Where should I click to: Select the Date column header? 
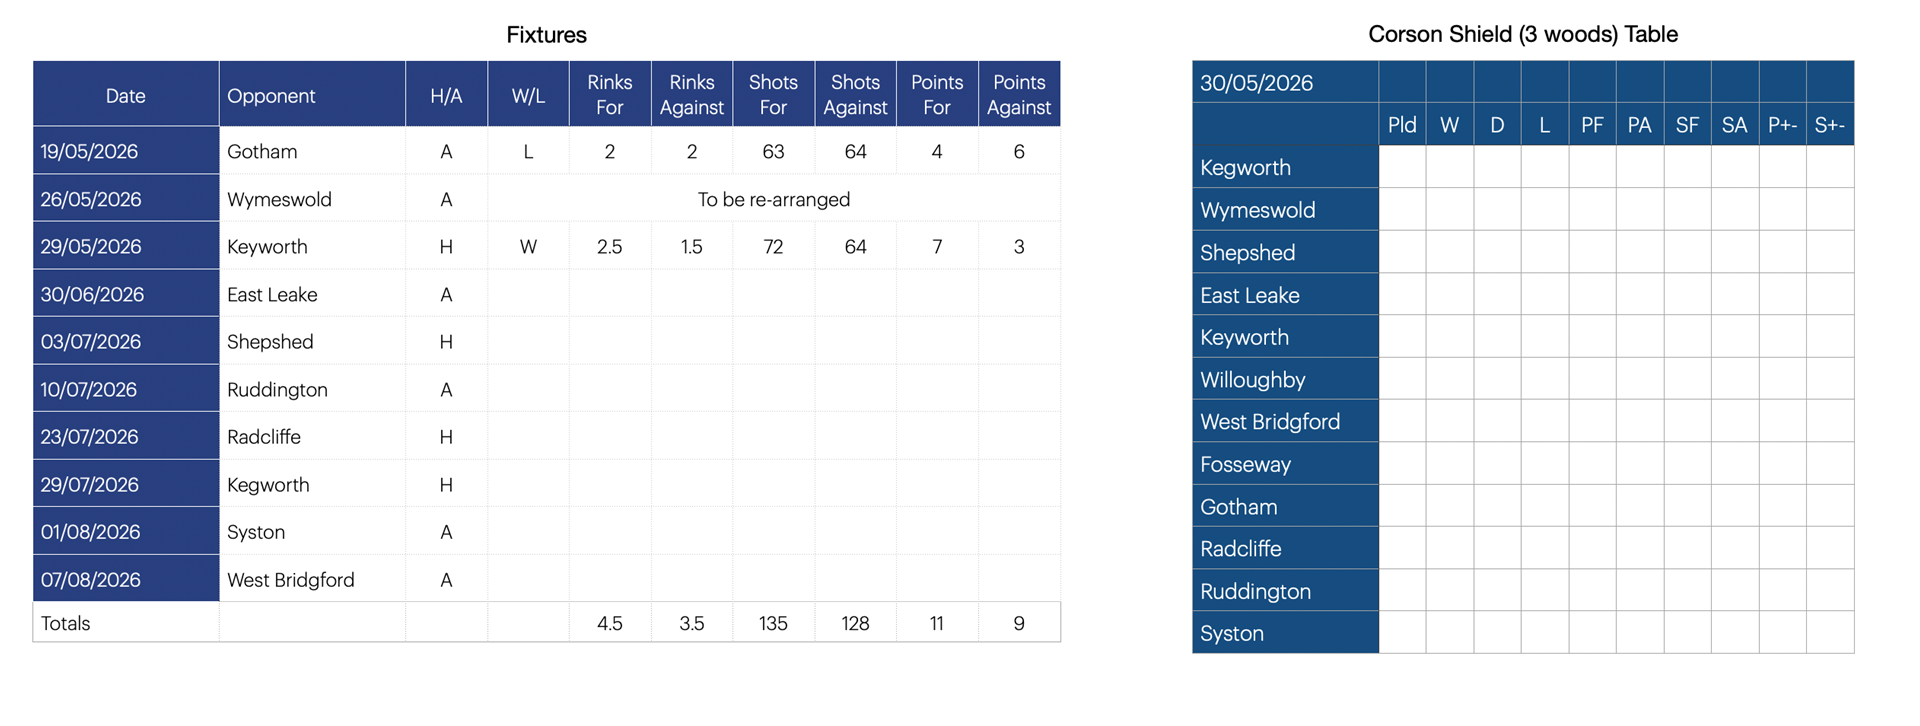click(x=126, y=95)
